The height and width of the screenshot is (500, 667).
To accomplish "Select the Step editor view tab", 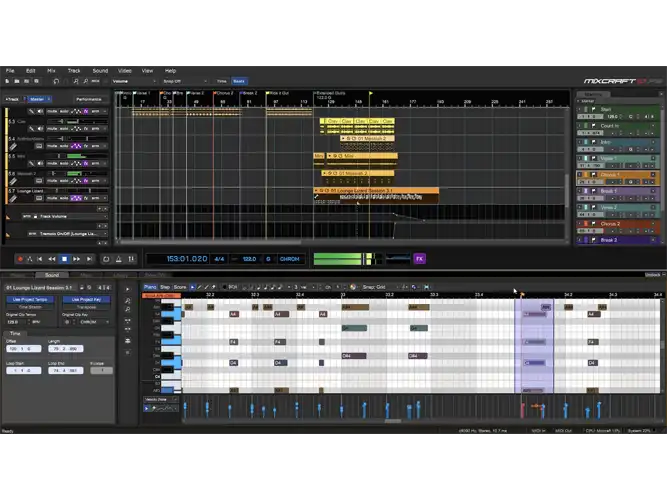I will (165, 287).
